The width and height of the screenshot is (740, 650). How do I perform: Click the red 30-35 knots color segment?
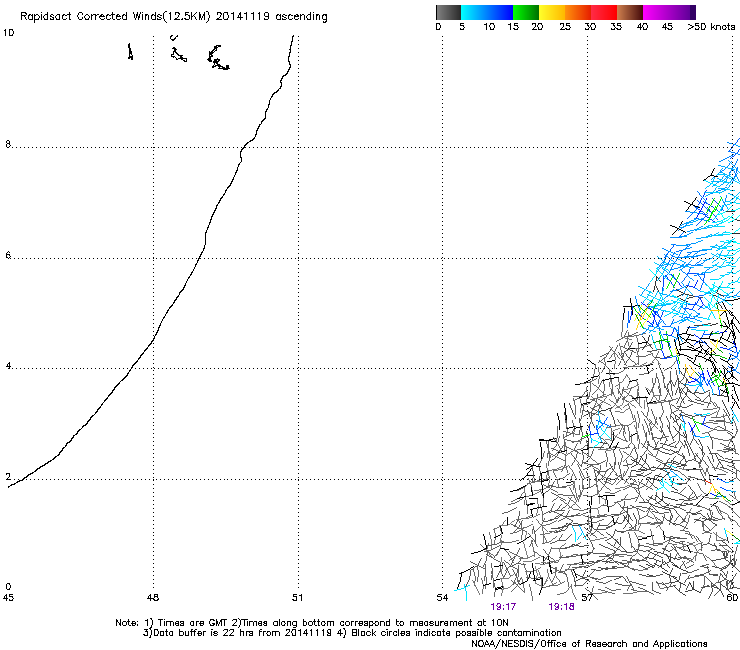tap(604, 12)
